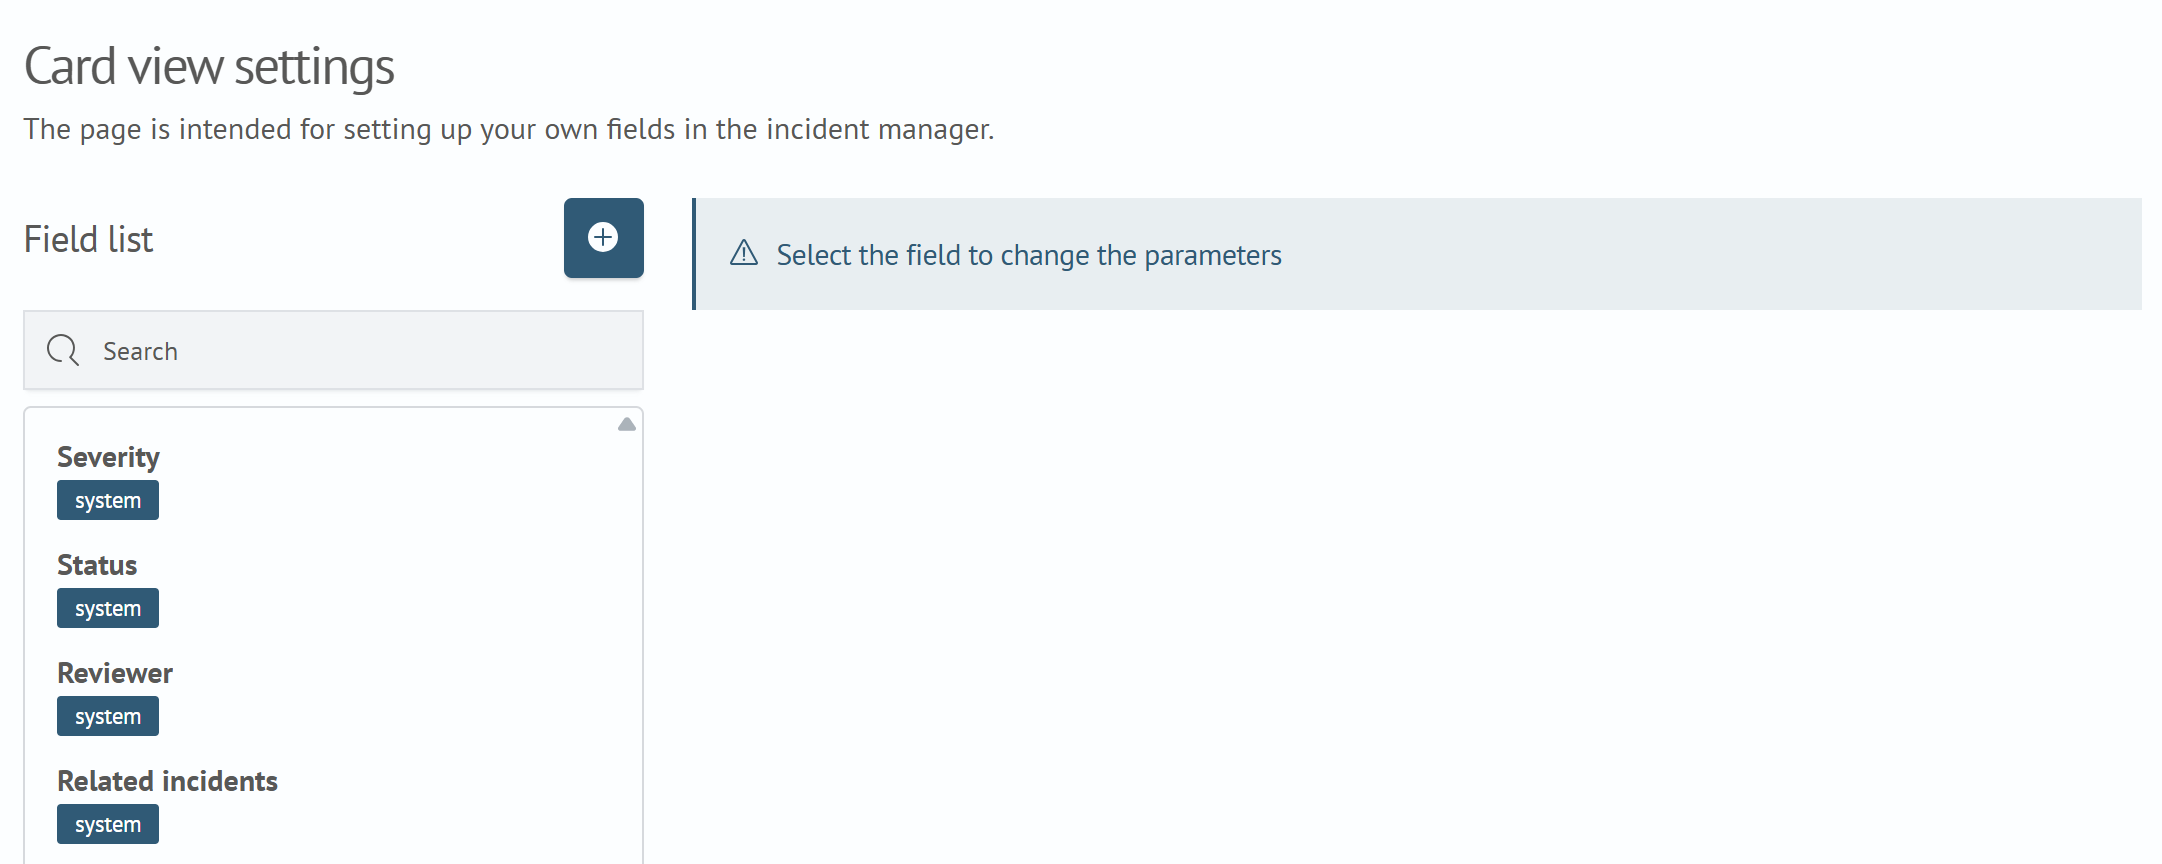Click the Card view settings heading
This screenshot has width=2162, height=864.
point(209,66)
